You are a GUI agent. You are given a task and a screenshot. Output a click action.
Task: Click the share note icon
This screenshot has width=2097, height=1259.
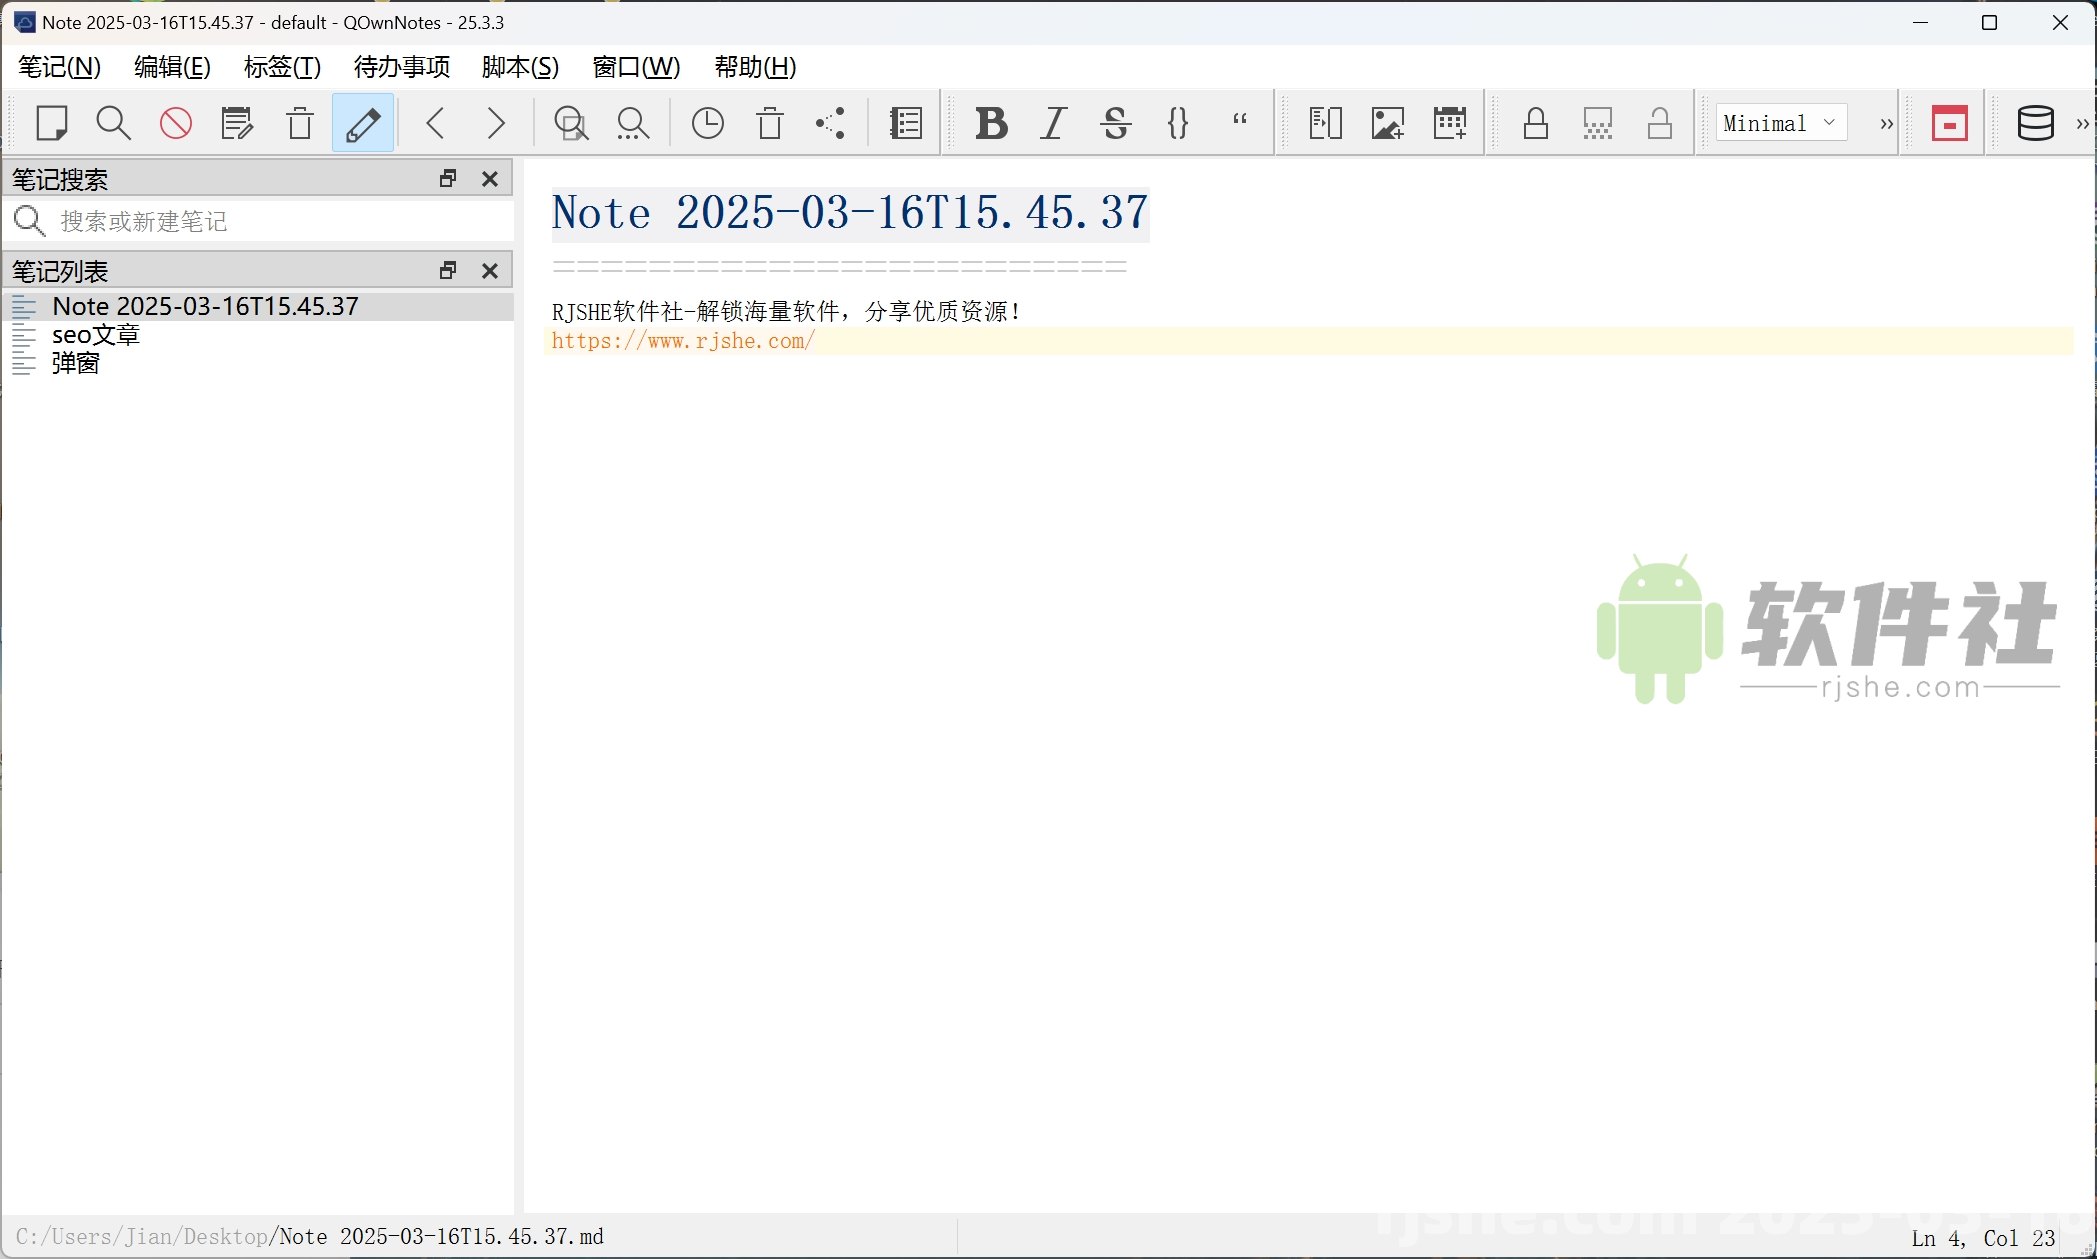(x=830, y=123)
